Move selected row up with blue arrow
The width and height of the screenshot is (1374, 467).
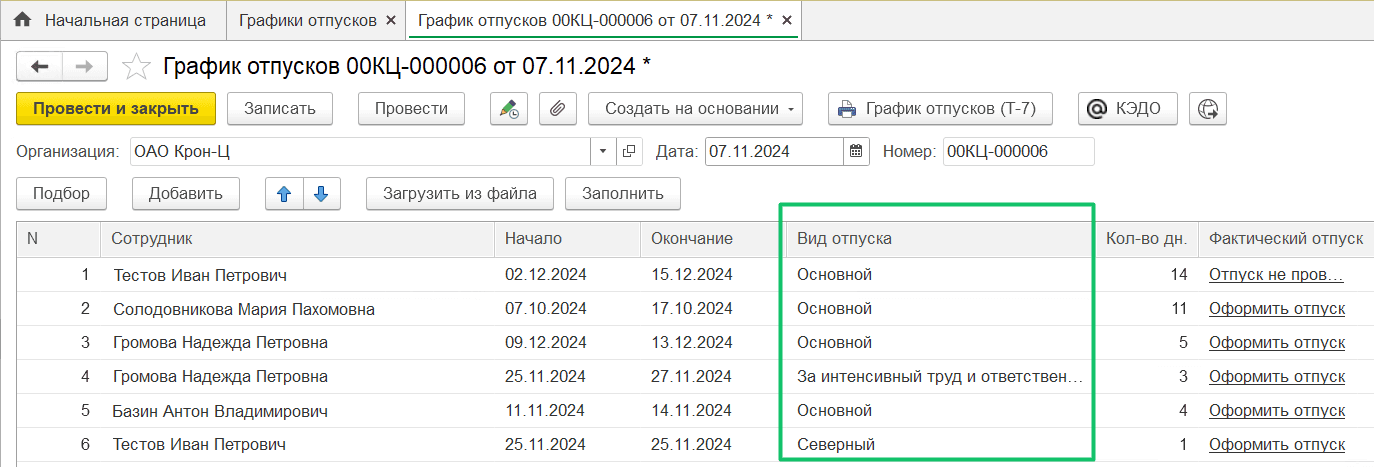point(284,194)
